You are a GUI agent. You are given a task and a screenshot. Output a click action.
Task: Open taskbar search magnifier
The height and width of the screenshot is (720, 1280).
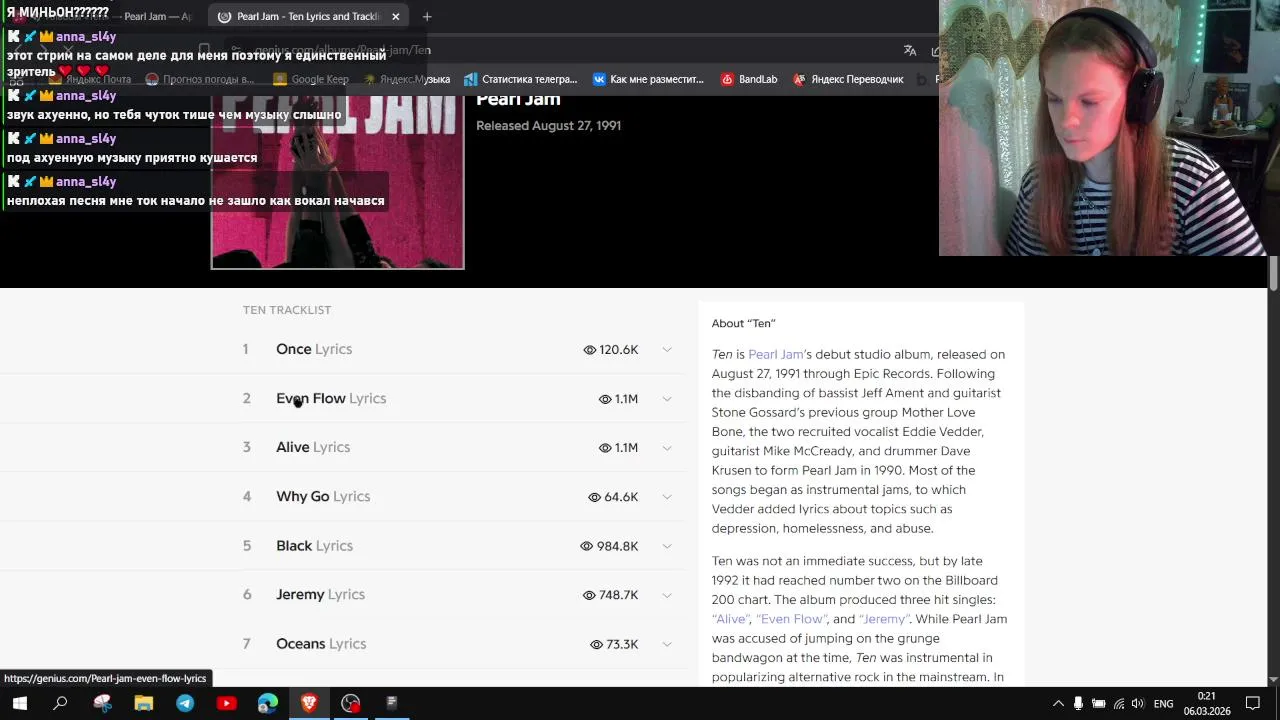coord(60,703)
